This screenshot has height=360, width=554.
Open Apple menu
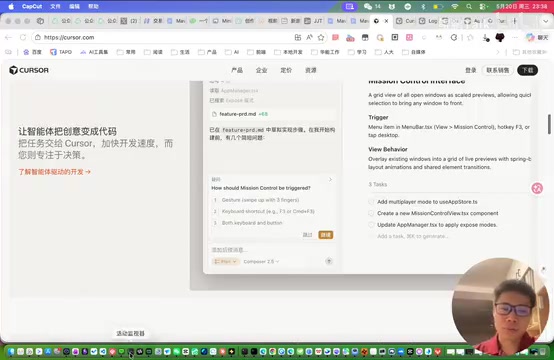(11, 6)
